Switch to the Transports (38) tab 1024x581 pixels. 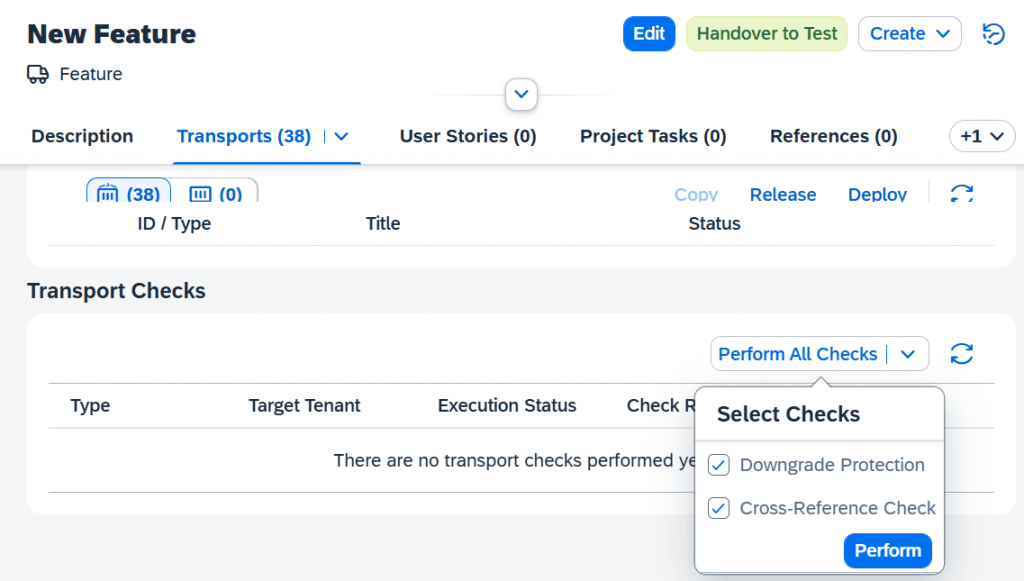pos(244,136)
